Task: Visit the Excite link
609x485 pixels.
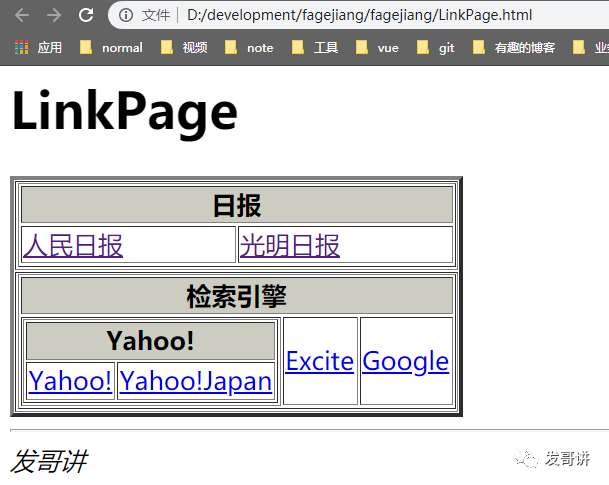Action: tap(320, 361)
